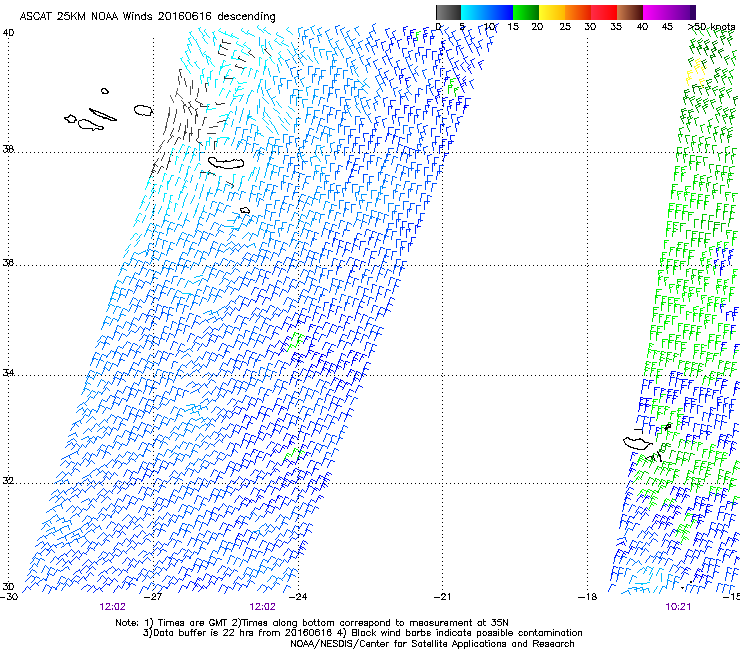Click the '40' latitude label at top left
Viewport: 740px width, 650px height.
pyautogui.click(x=8, y=33)
